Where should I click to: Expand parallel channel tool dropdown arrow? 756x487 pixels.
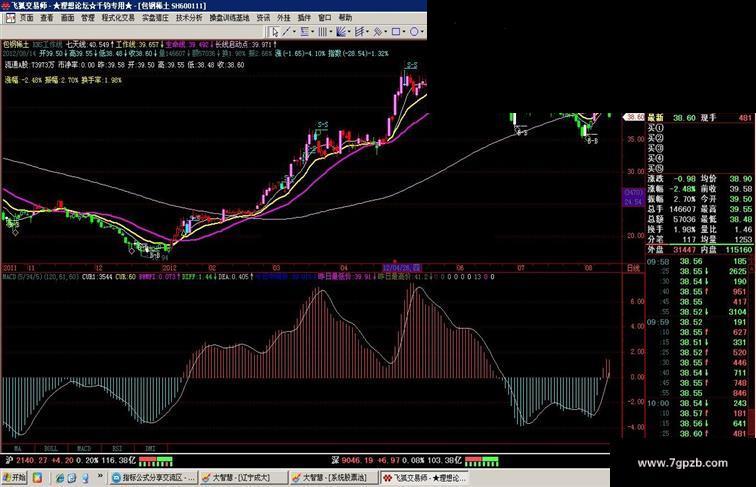point(367,31)
